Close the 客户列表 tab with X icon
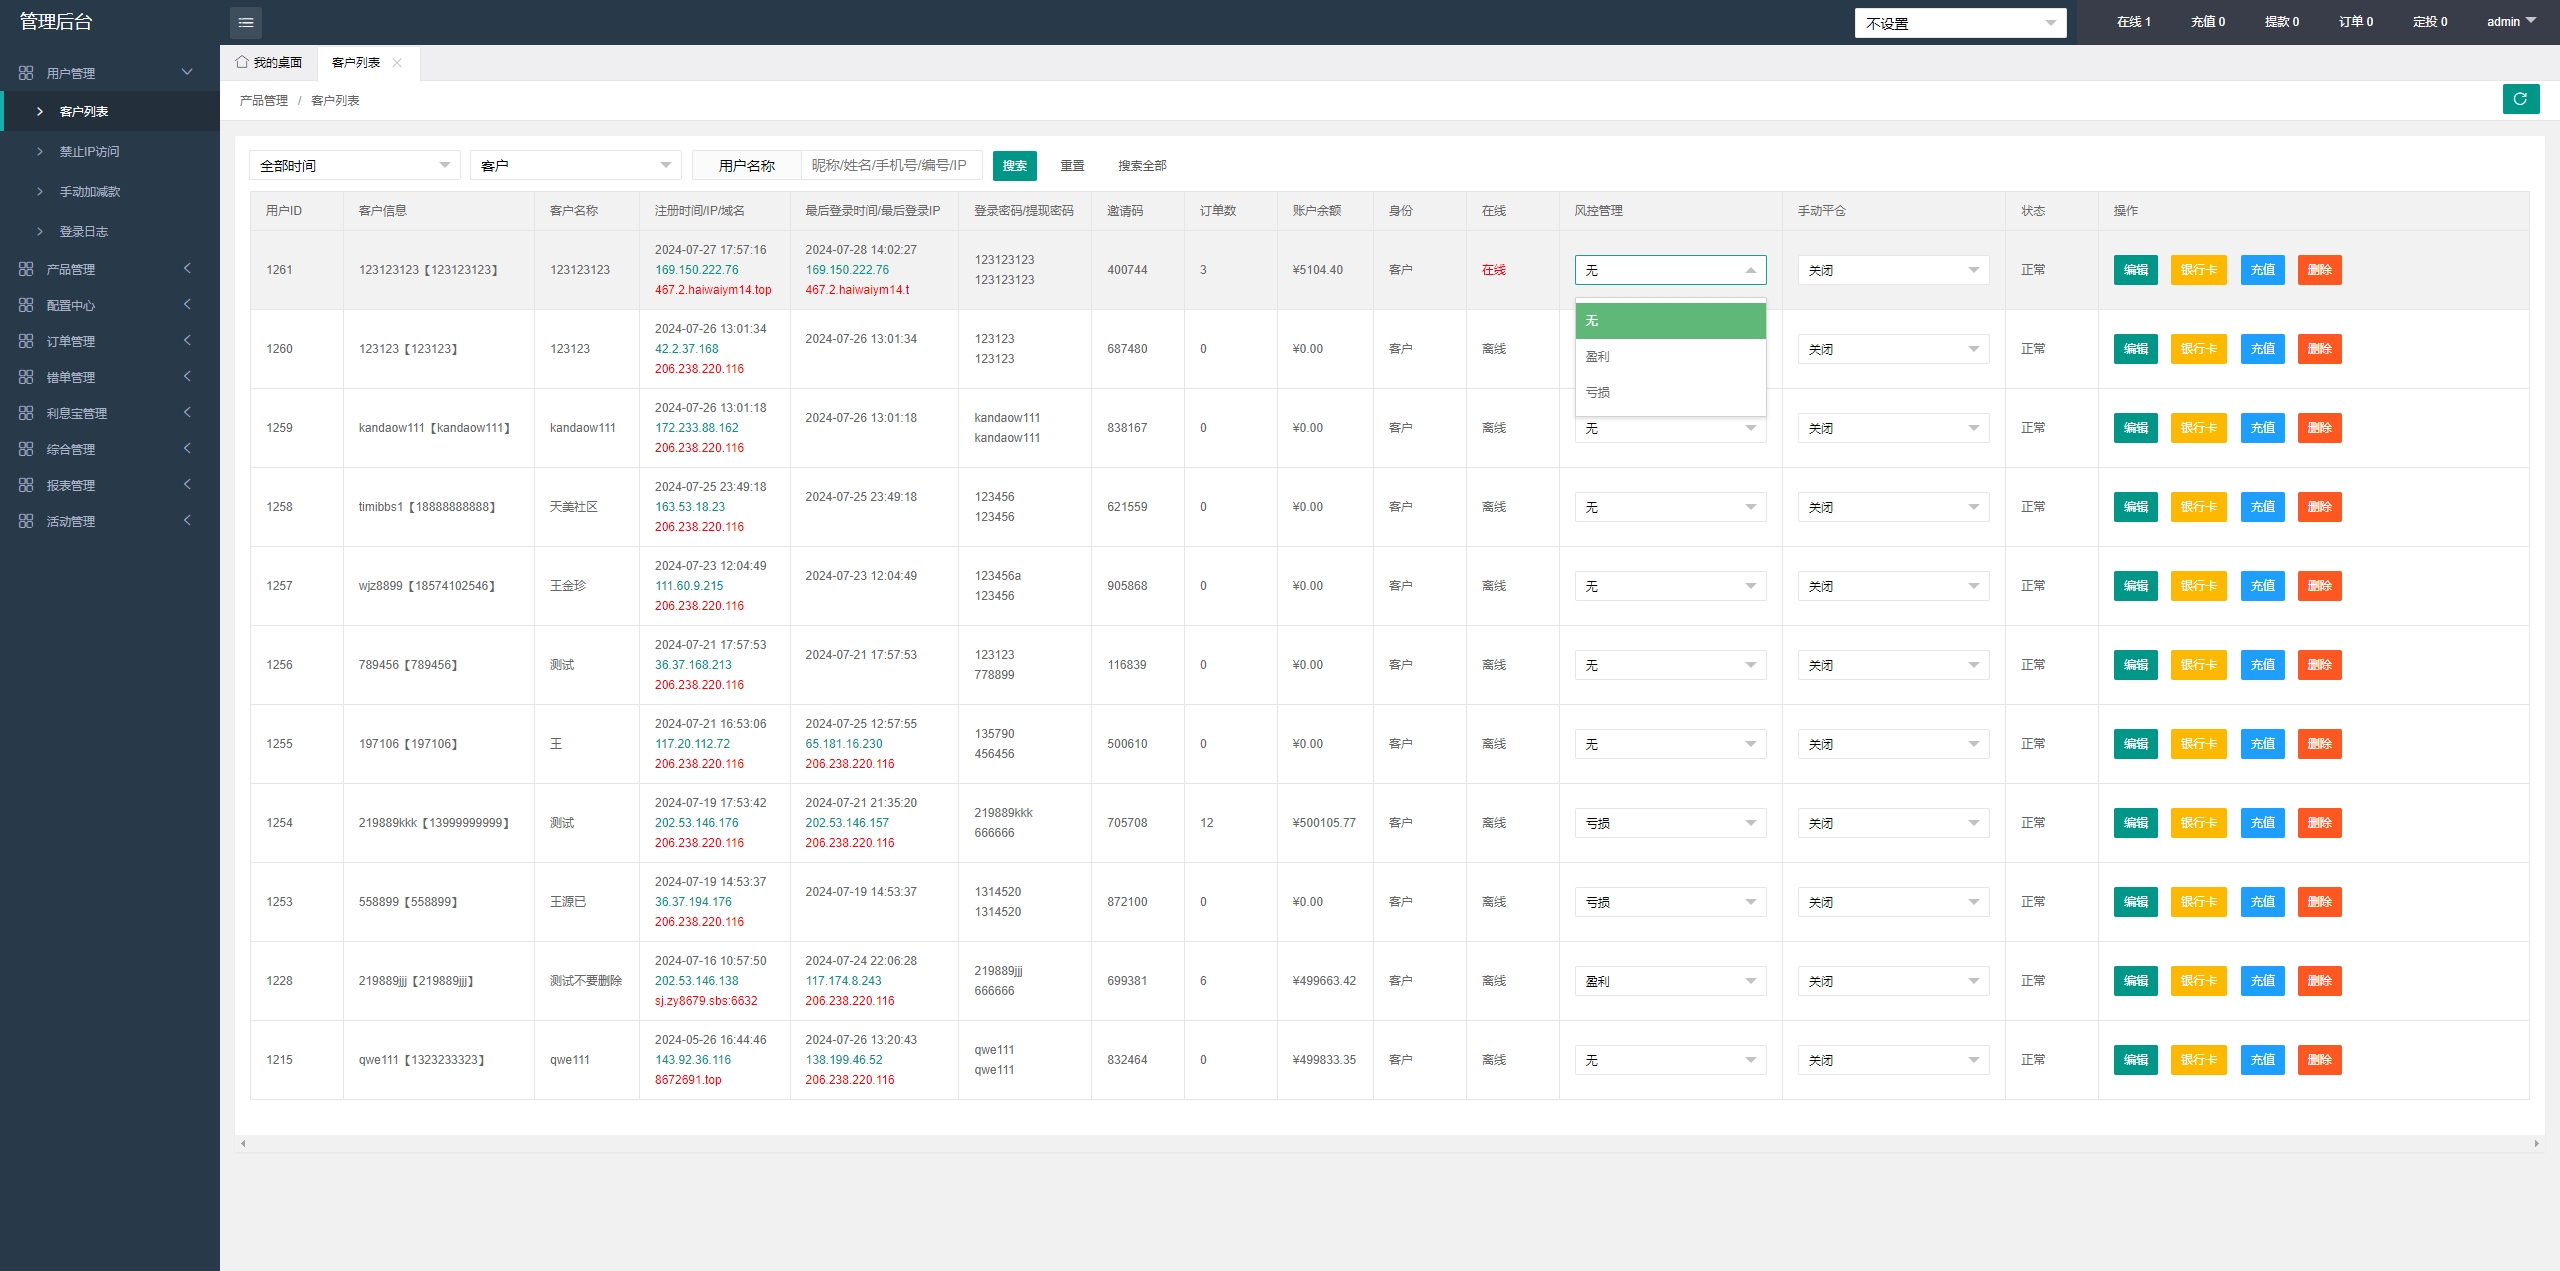The height and width of the screenshot is (1271, 2560). pyautogui.click(x=397, y=62)
